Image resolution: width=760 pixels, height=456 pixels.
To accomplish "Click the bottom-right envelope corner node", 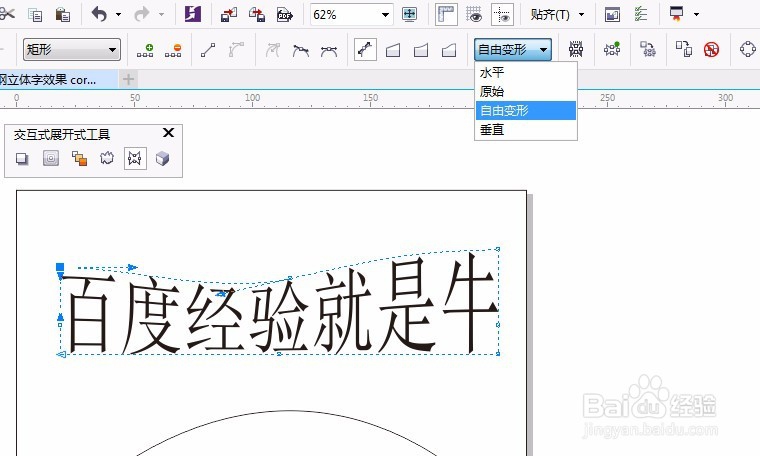I will click(498, 354).
